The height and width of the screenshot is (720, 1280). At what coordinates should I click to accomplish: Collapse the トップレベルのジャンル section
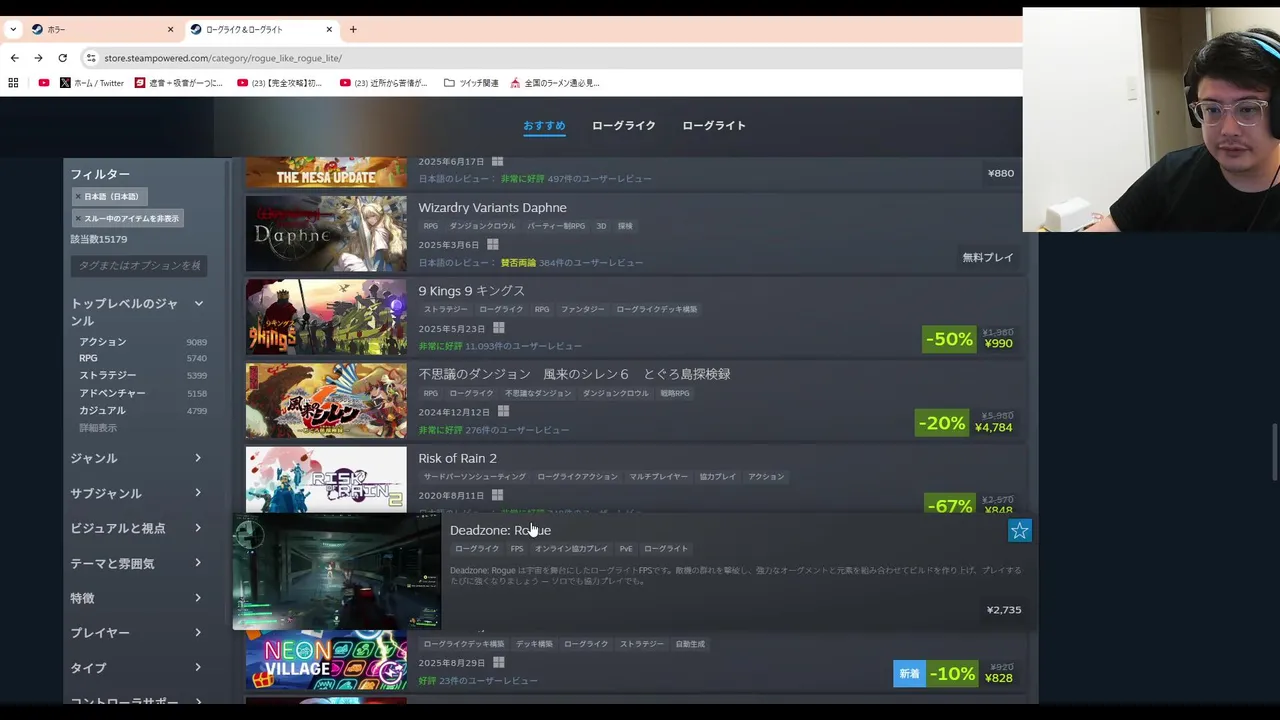coord(198,303)
